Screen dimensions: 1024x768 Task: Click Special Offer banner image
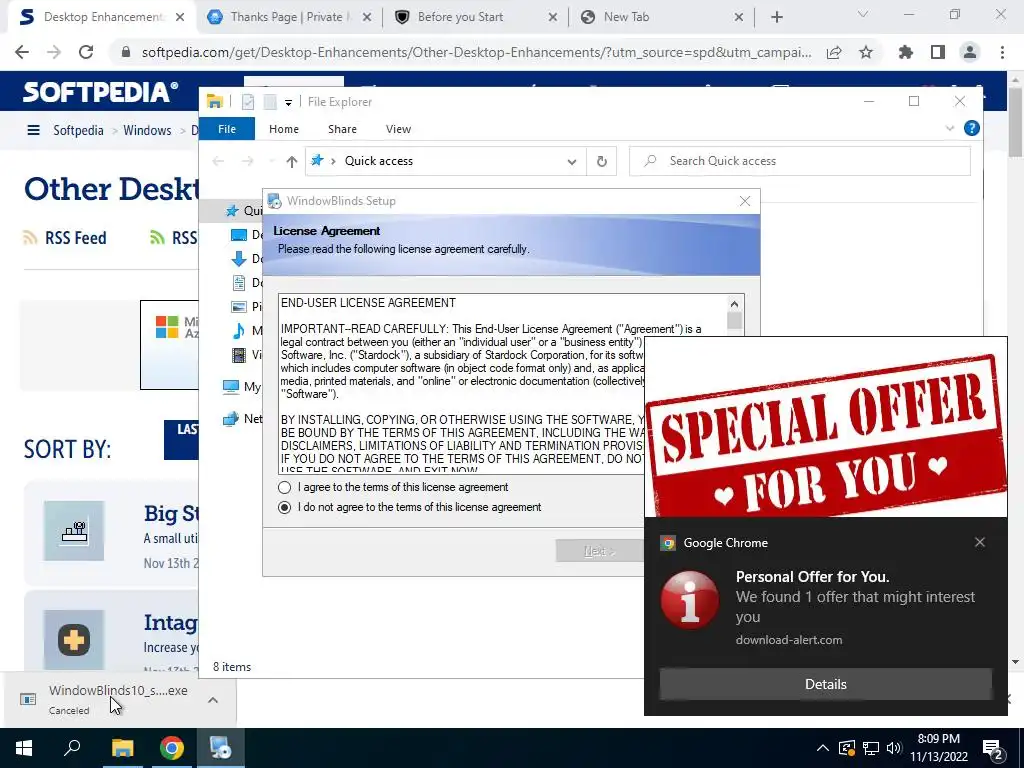tap(825, 427)
